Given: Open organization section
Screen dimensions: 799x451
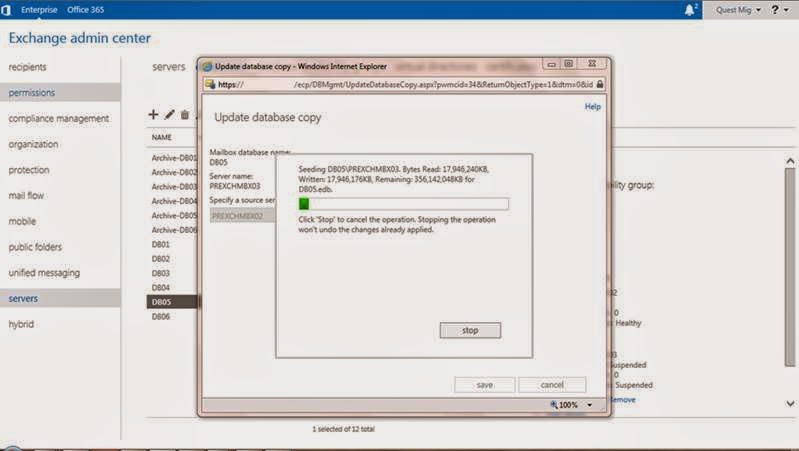Looking at the screenshot, I should click(x=33, y=144).
